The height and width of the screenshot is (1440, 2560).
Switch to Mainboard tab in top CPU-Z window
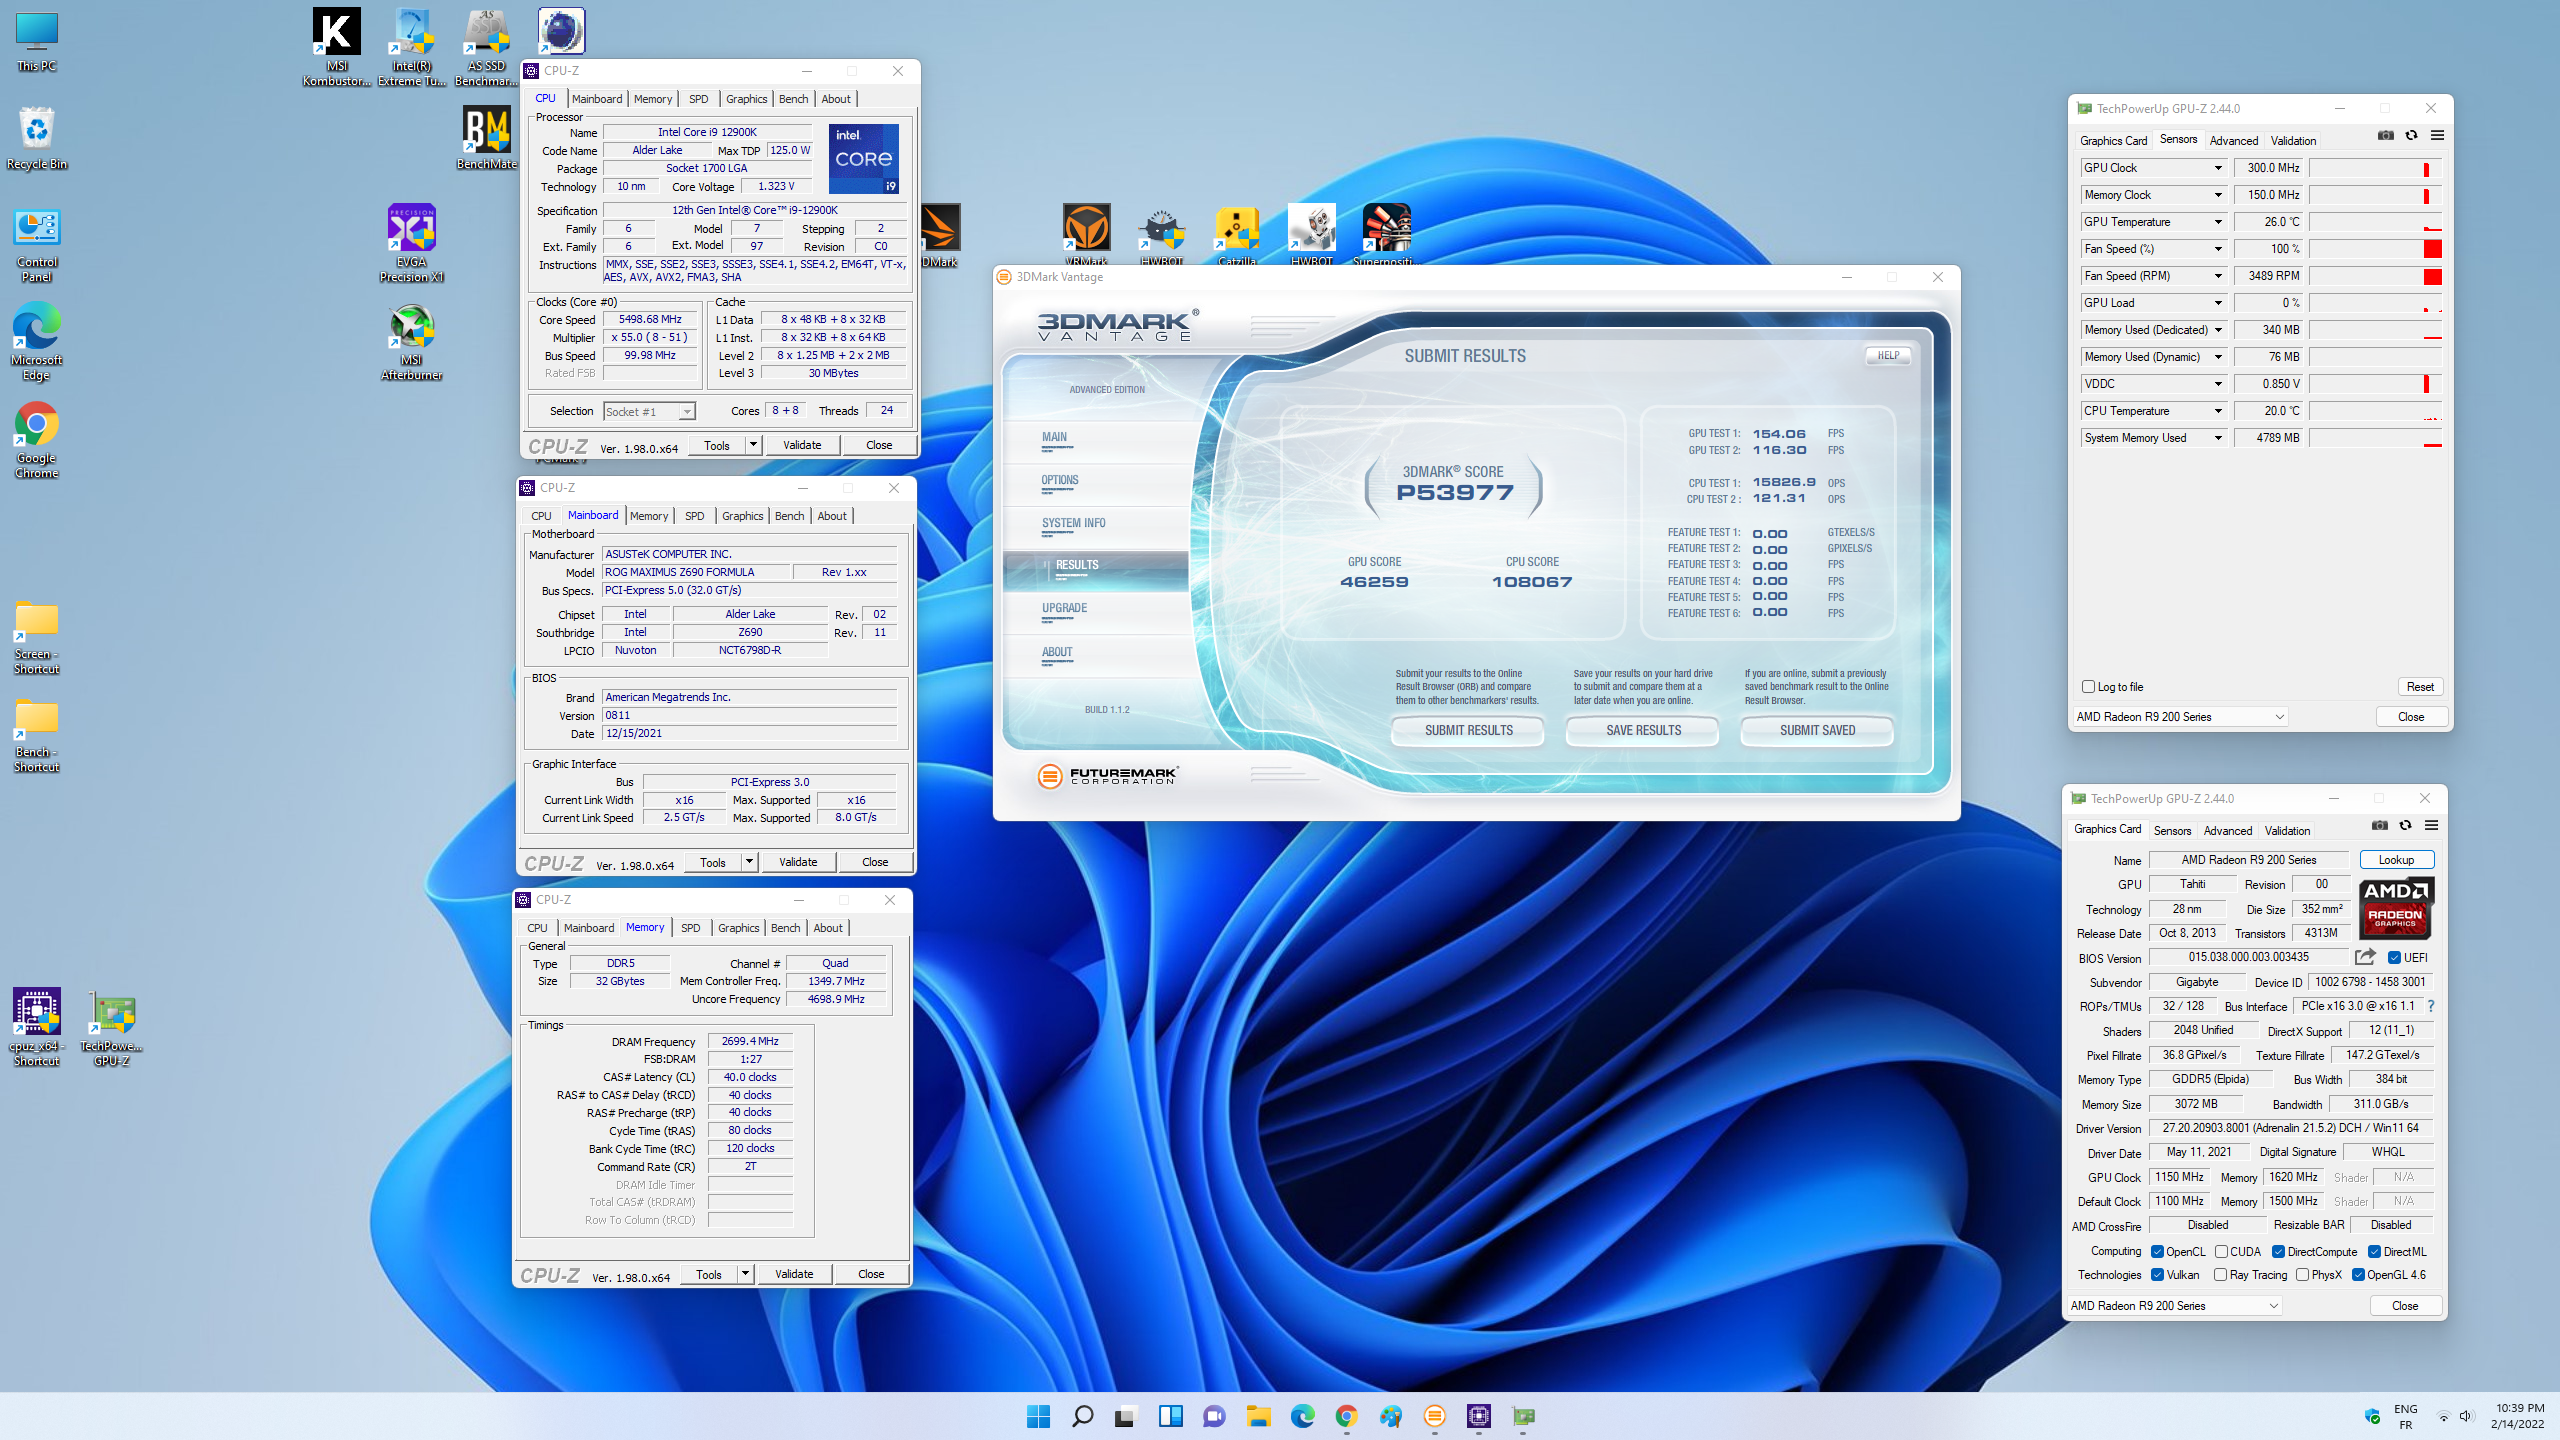(597, 99)
